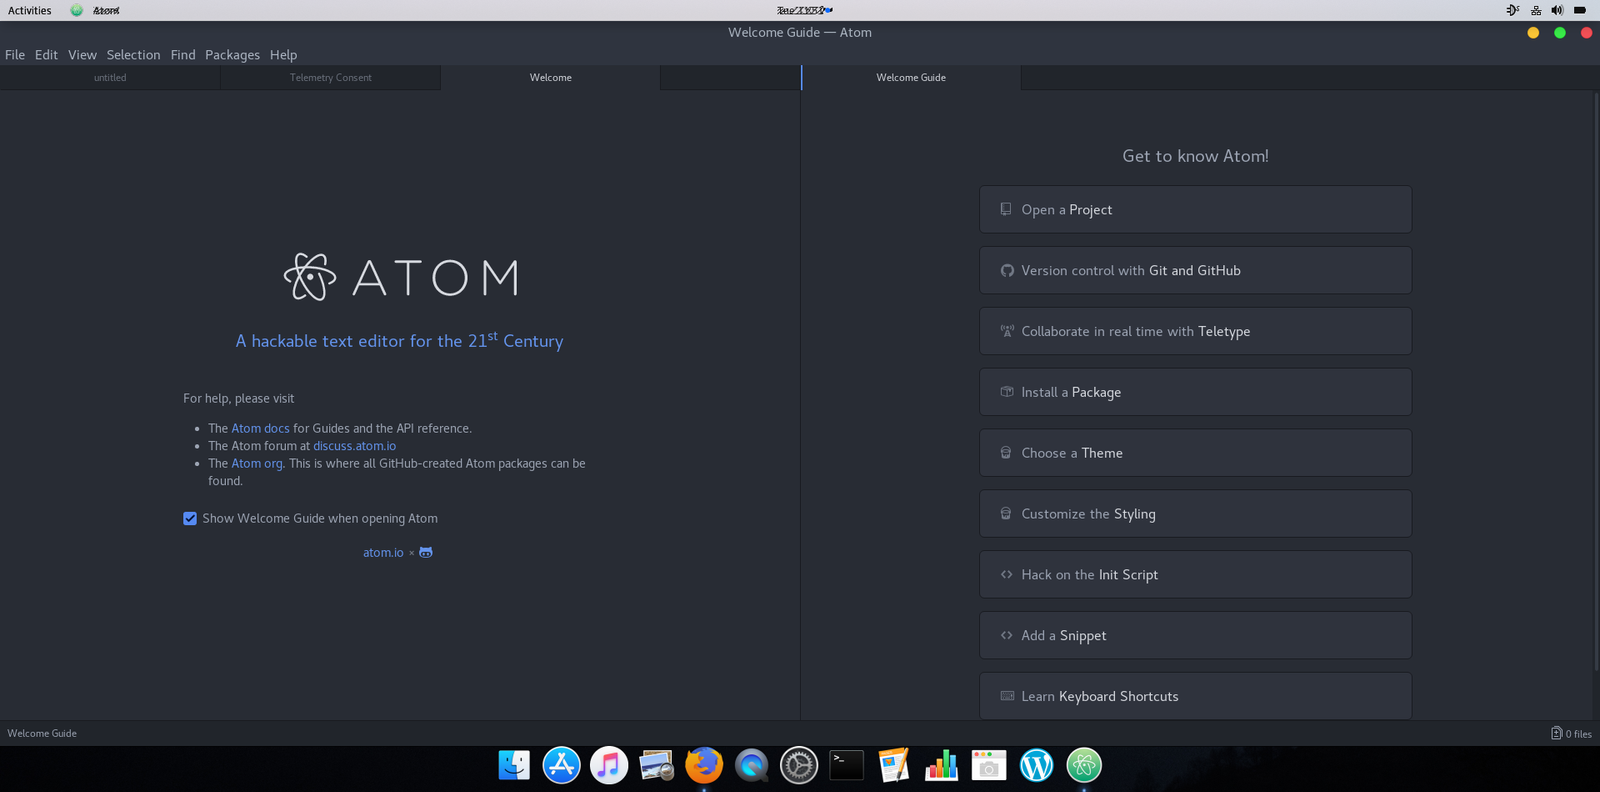Open the View menu
This screenshot has height=792, width=1600.
[x=82, y=54]
